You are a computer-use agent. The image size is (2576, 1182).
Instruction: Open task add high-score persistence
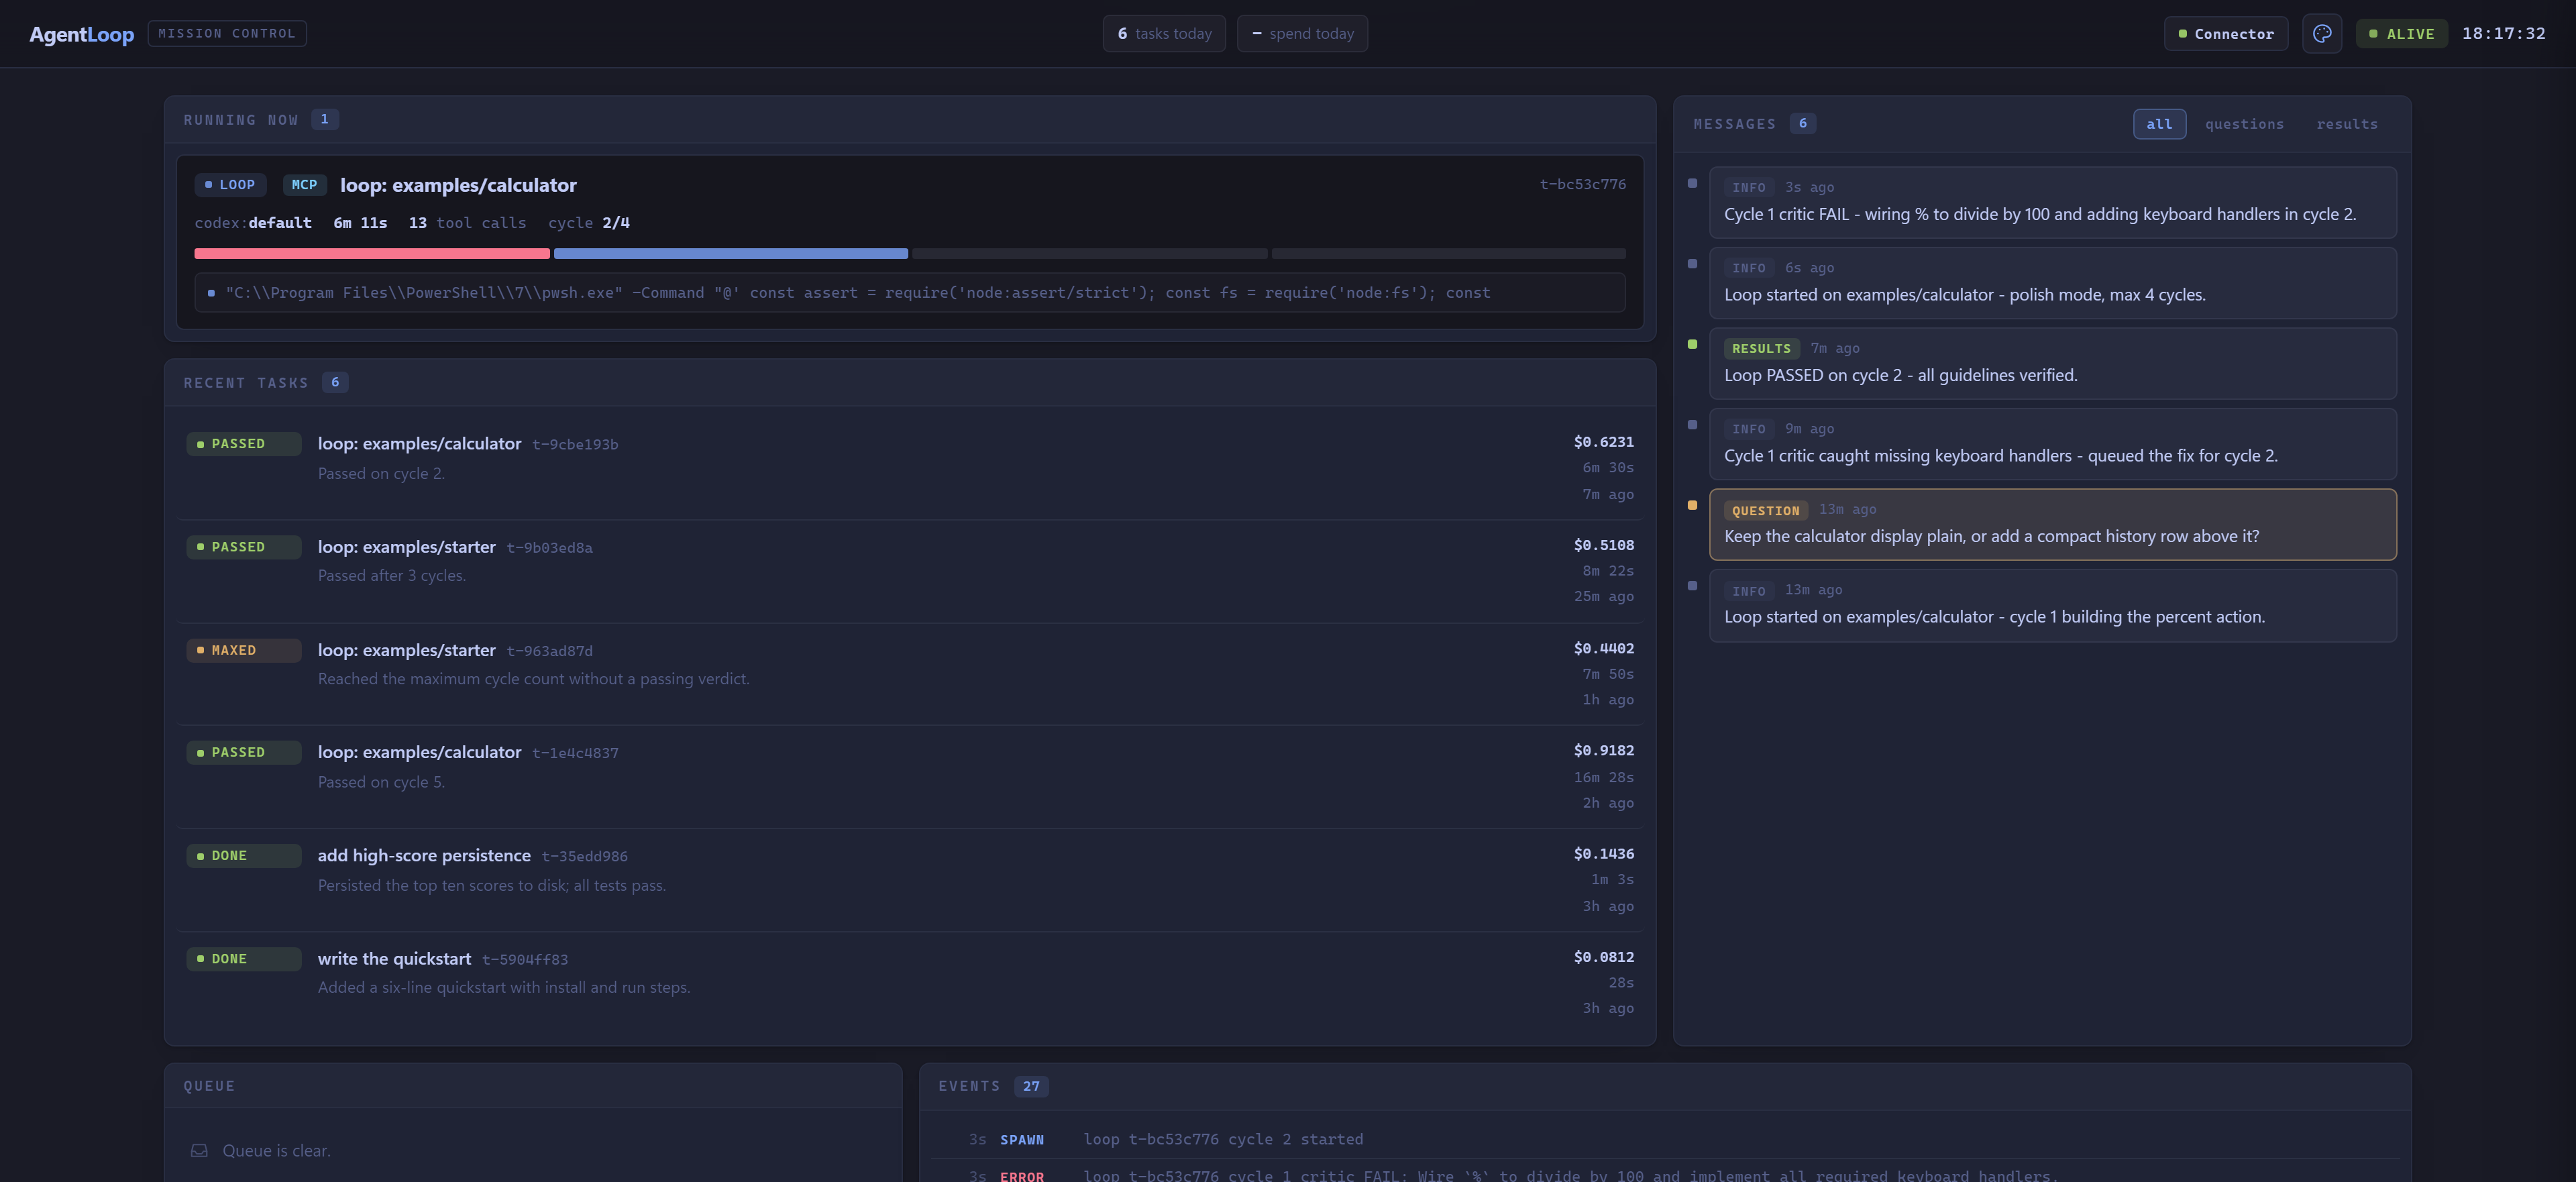coord(910,880)
